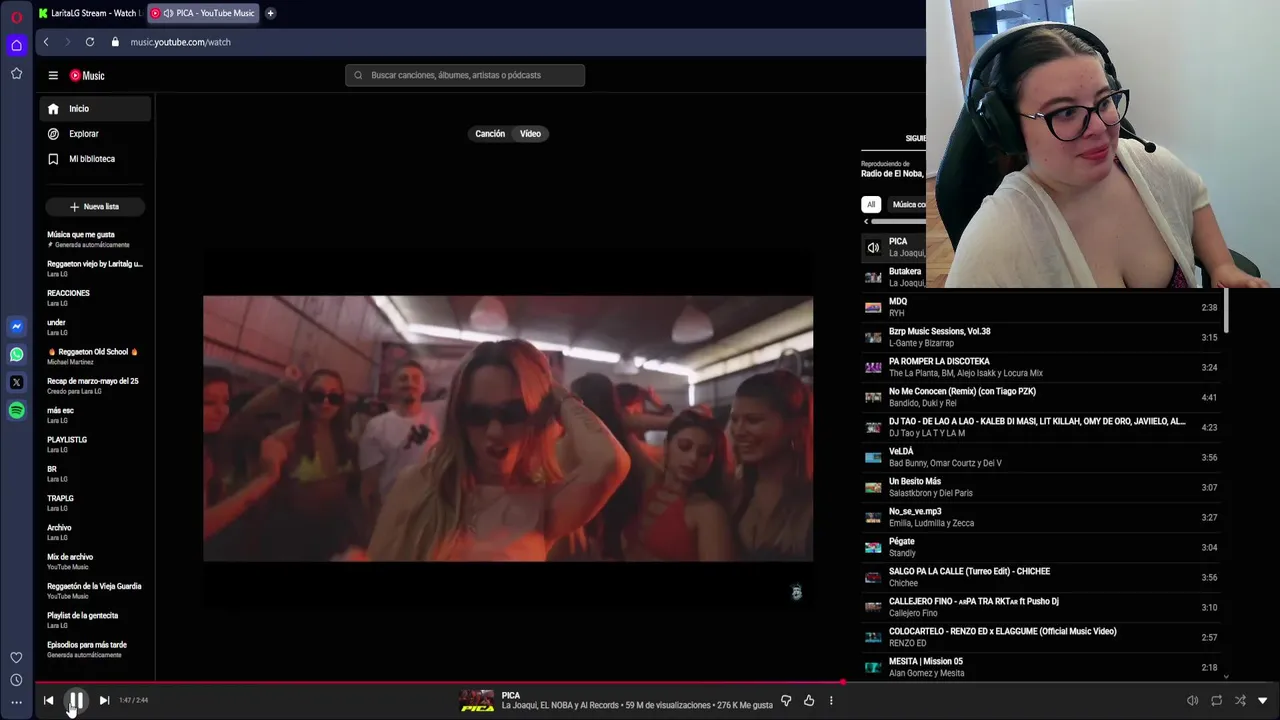Screen dimensions: 1280x720
Task: Open playlist Música que me gusta
Action: (x=95, y=239)
